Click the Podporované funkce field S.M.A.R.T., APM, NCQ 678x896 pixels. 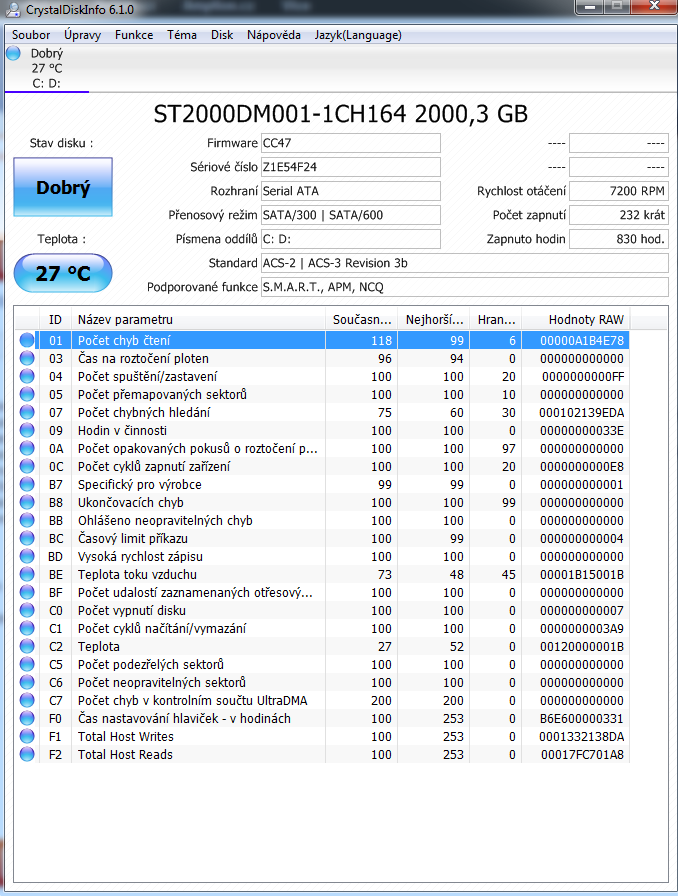click(x=465, y=287)
